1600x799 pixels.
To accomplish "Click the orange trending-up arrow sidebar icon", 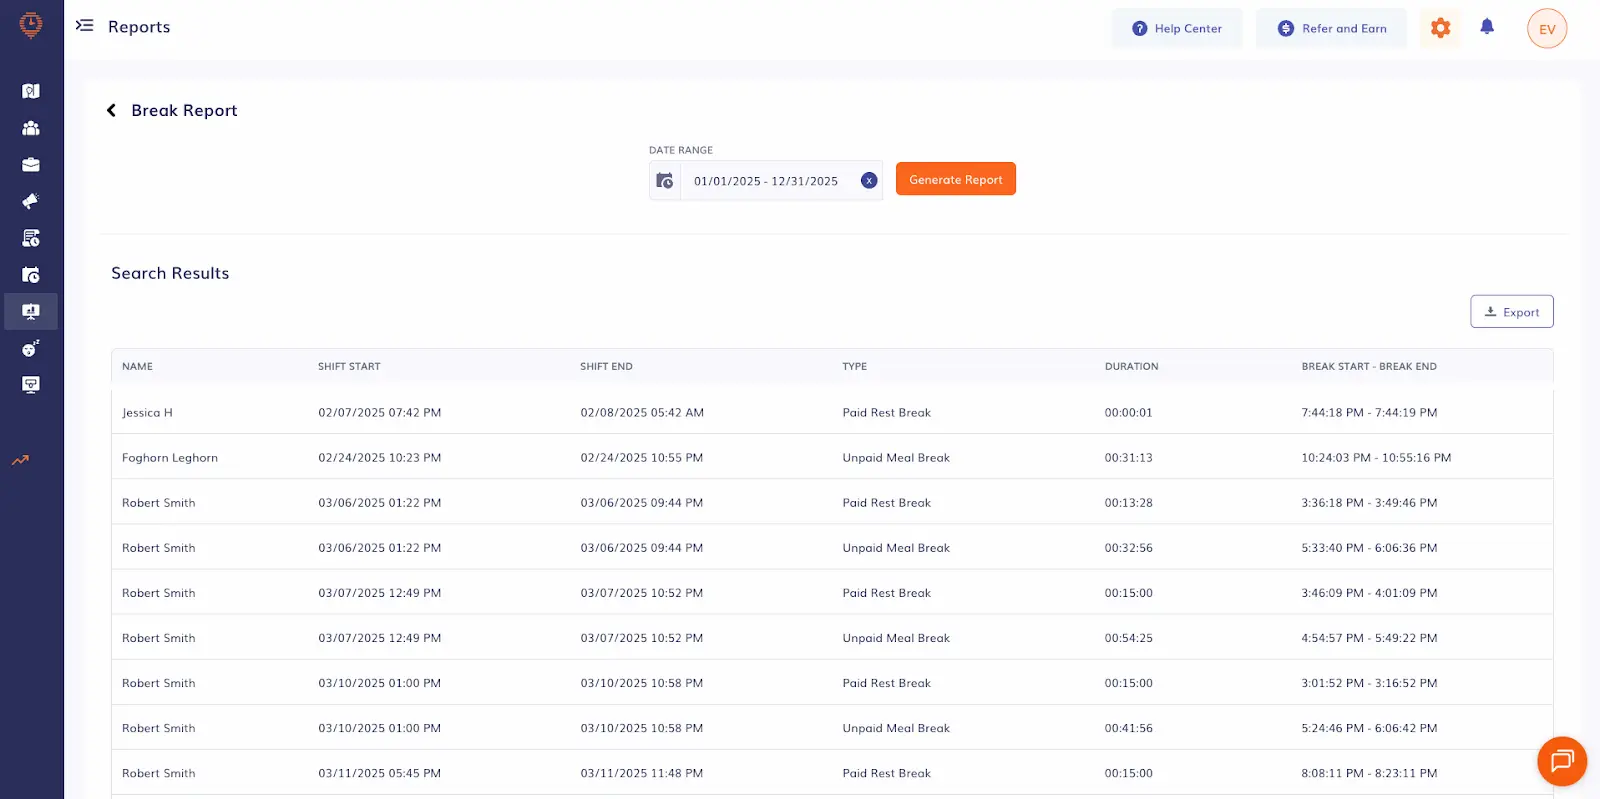I will [x=21, y=461].
